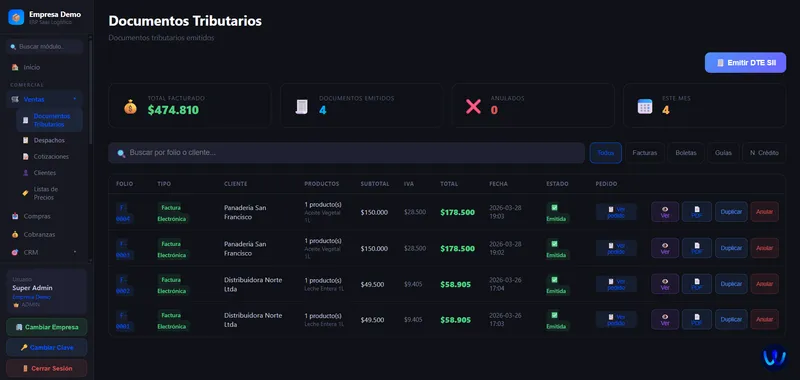Open Ver pedido for the 19:03 invoice
Image resolution: width=800 pixels, height=380 pixels.
coord(616,212)
